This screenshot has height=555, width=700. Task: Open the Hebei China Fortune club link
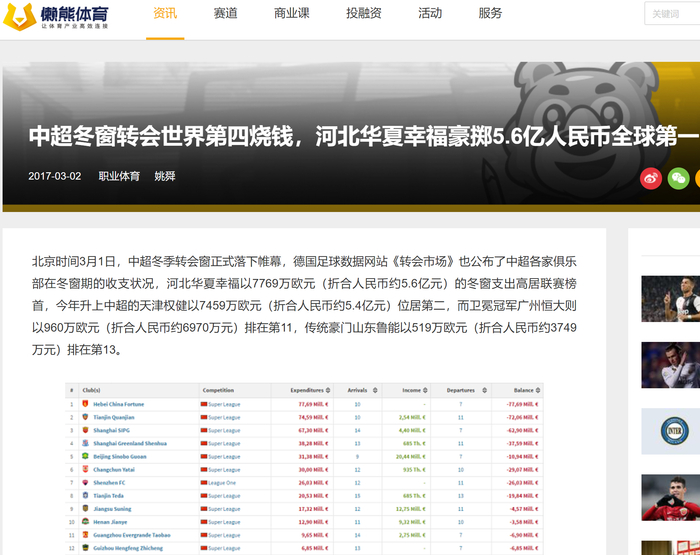(119, 404)
